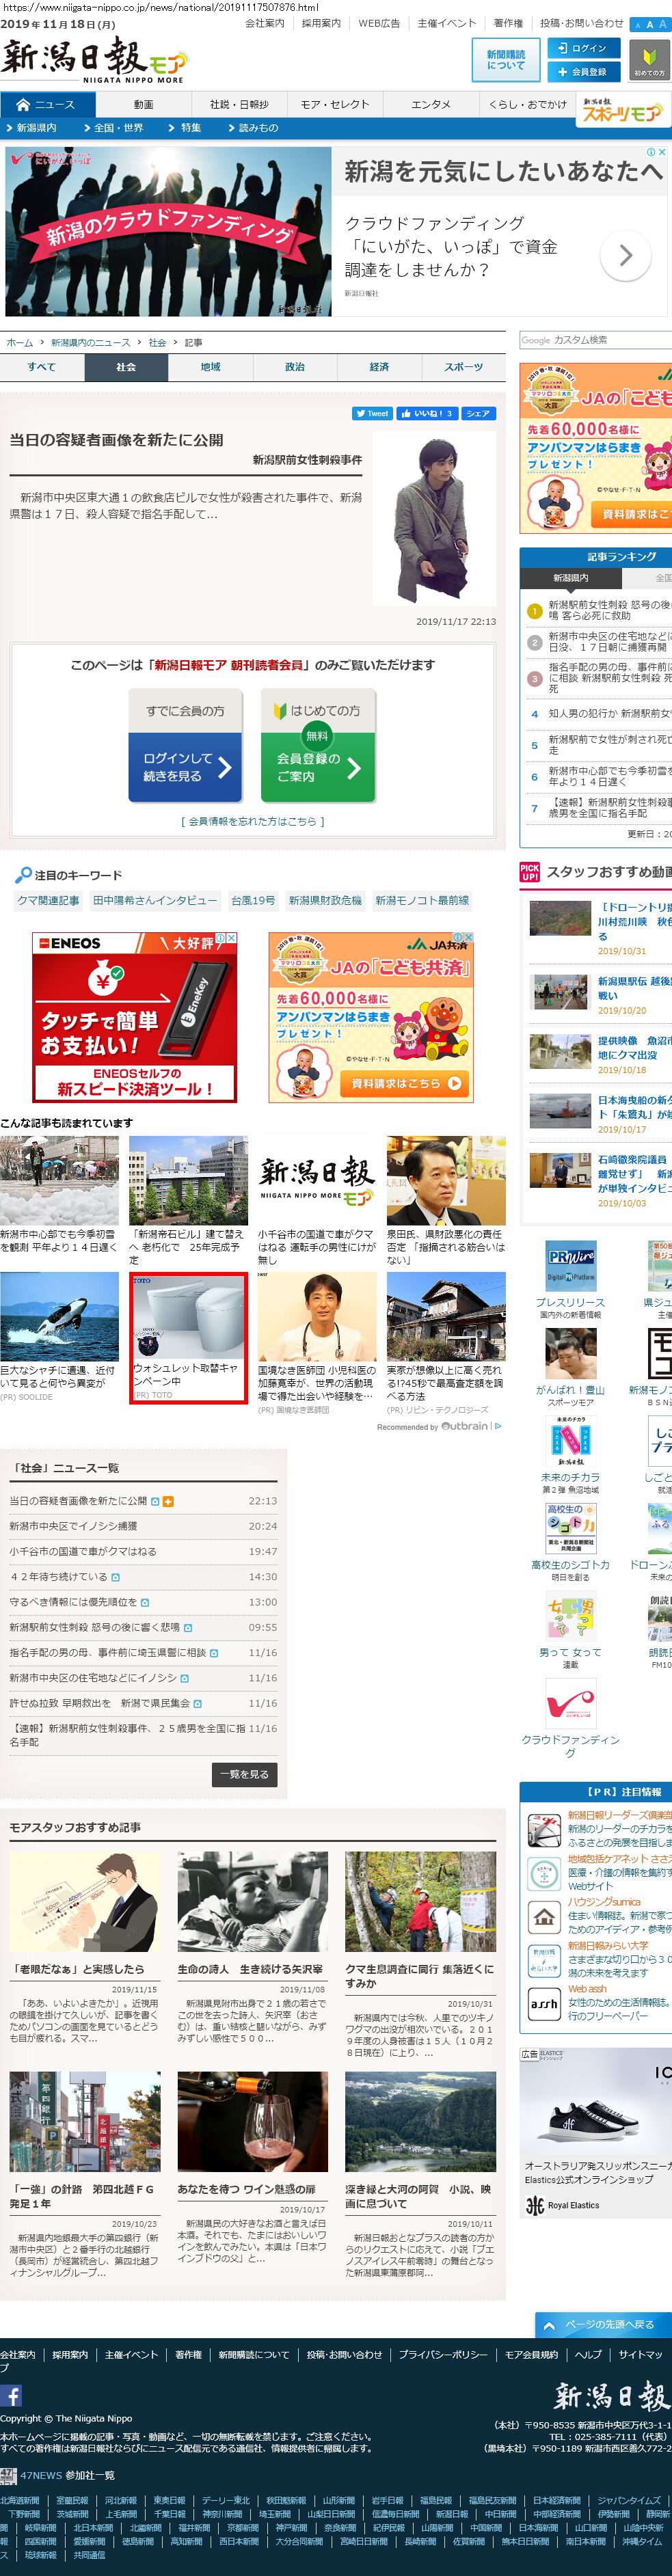
Task: Click ログインして続きを見る button
Action: pos(185,767)
